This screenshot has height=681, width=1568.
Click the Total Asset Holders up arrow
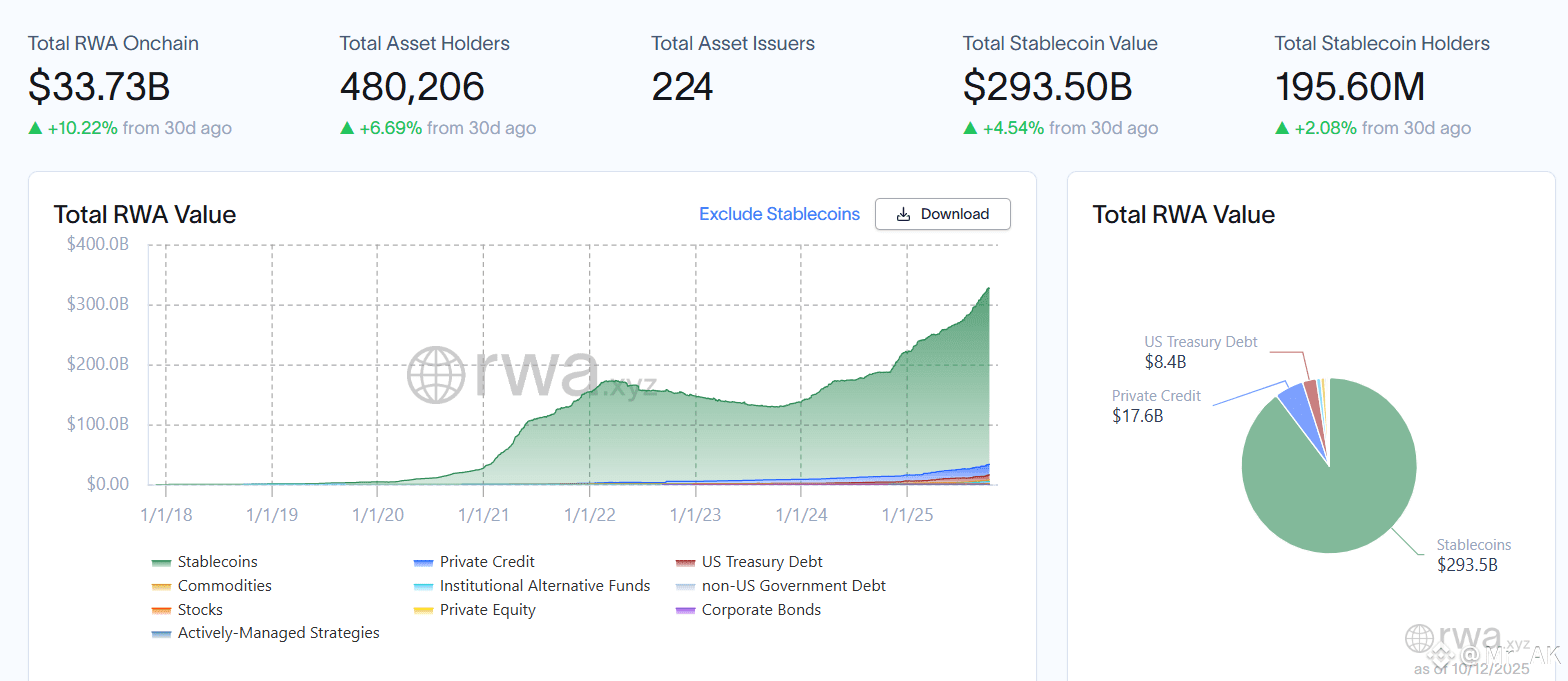pos(347,128)
